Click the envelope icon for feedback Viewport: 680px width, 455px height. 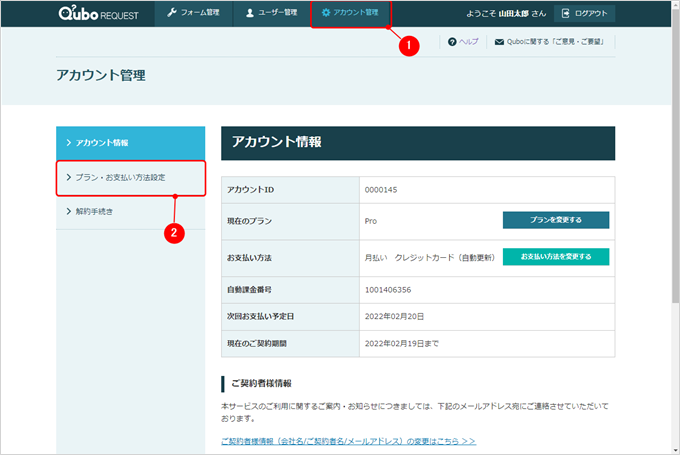[499, 42]
